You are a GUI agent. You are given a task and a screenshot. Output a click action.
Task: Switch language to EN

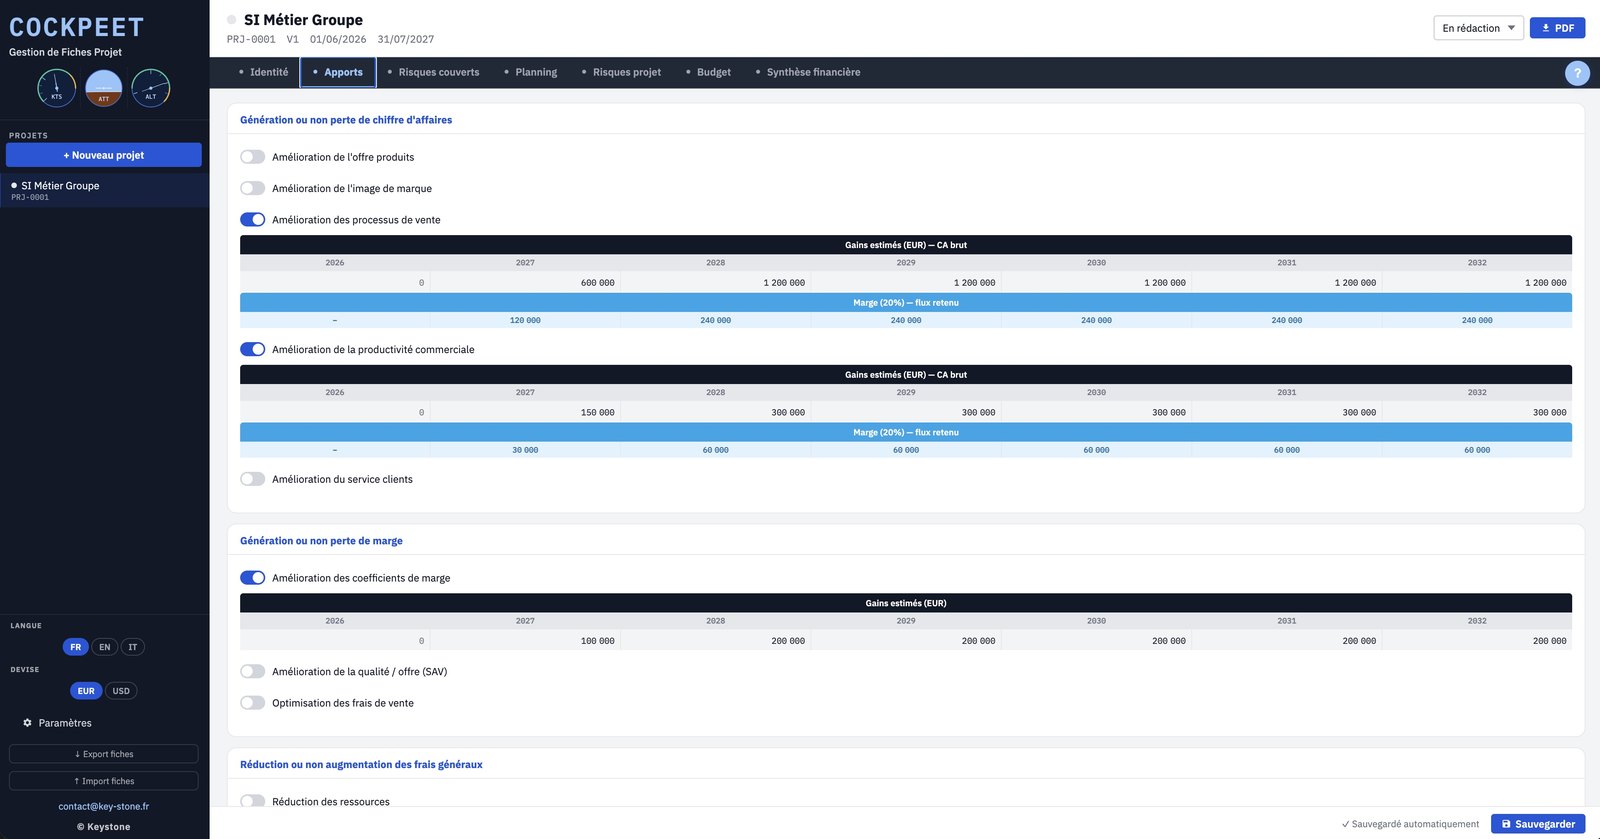click(x=105, y=647)
